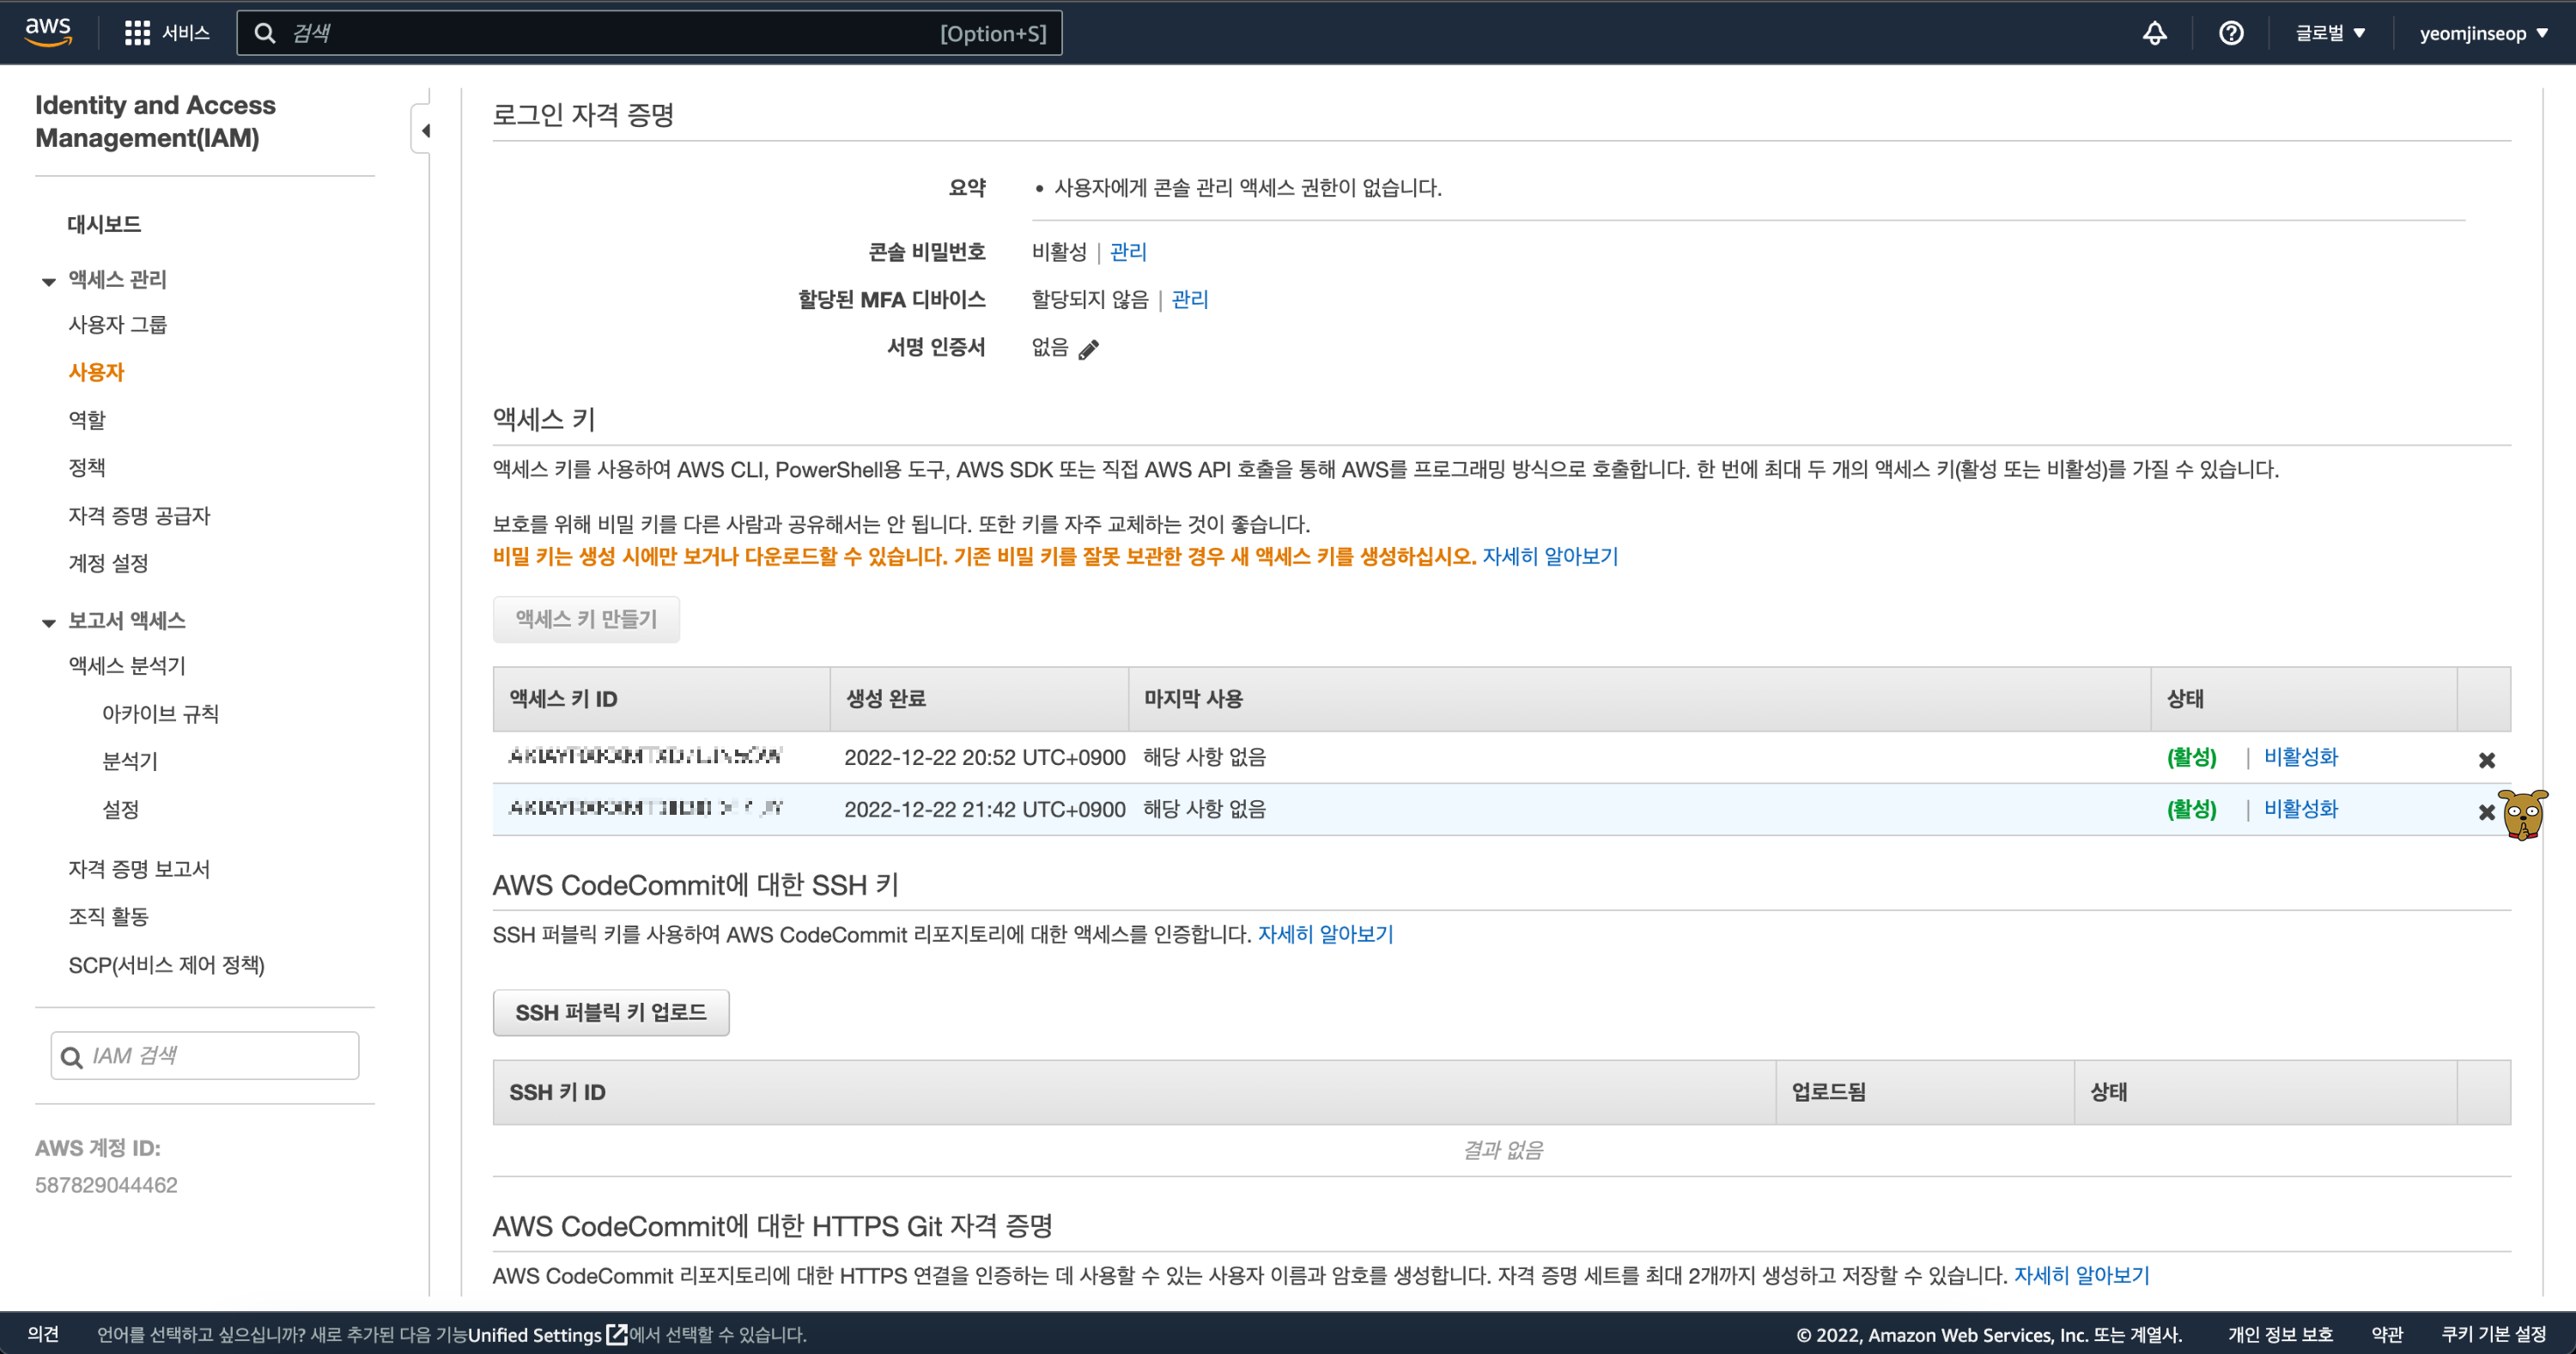Click the dog character overlay icon

tap(2523, 814)
